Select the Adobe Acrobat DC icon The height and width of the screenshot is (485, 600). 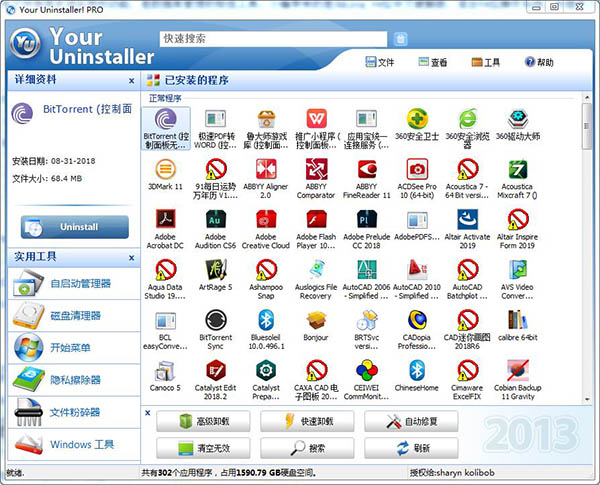pyautogui.click(x=165, y=219)
